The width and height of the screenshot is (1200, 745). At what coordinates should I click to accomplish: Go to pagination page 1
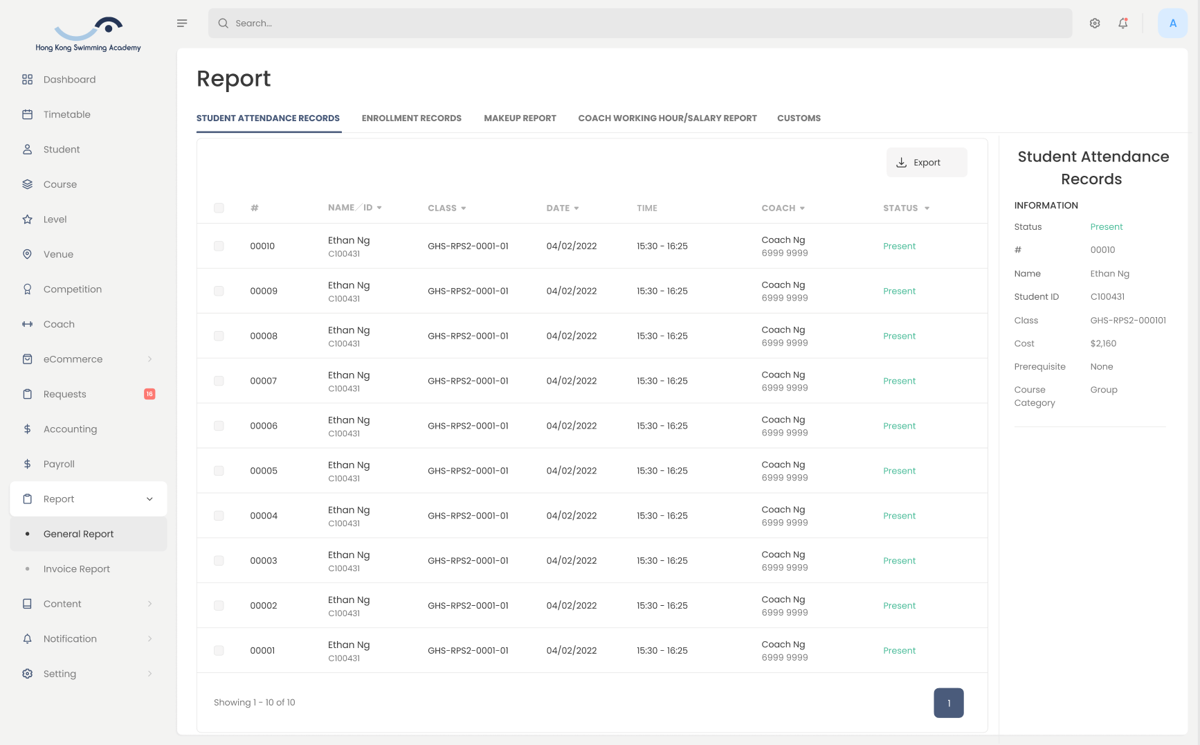pos(949,703)
